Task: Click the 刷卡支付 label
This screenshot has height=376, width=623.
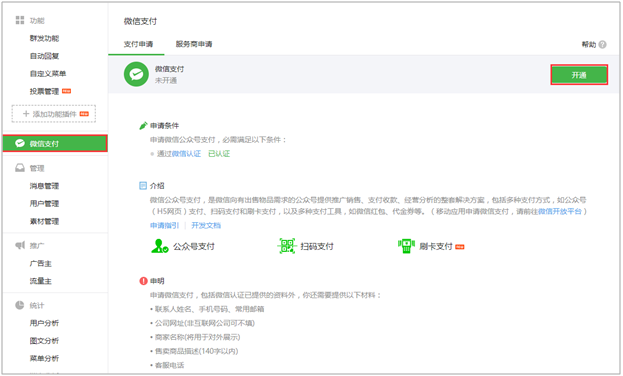Action: [x=436, y=246]
